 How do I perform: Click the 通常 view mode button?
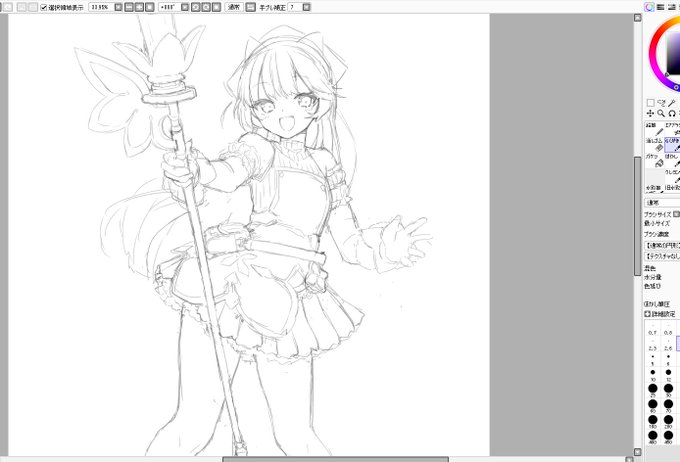(x=234, y=7)
